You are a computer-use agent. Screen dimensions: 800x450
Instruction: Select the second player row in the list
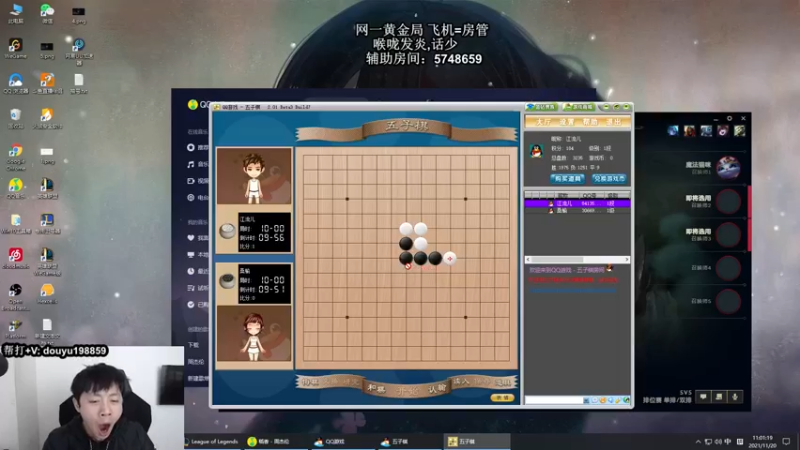point(577,210)
